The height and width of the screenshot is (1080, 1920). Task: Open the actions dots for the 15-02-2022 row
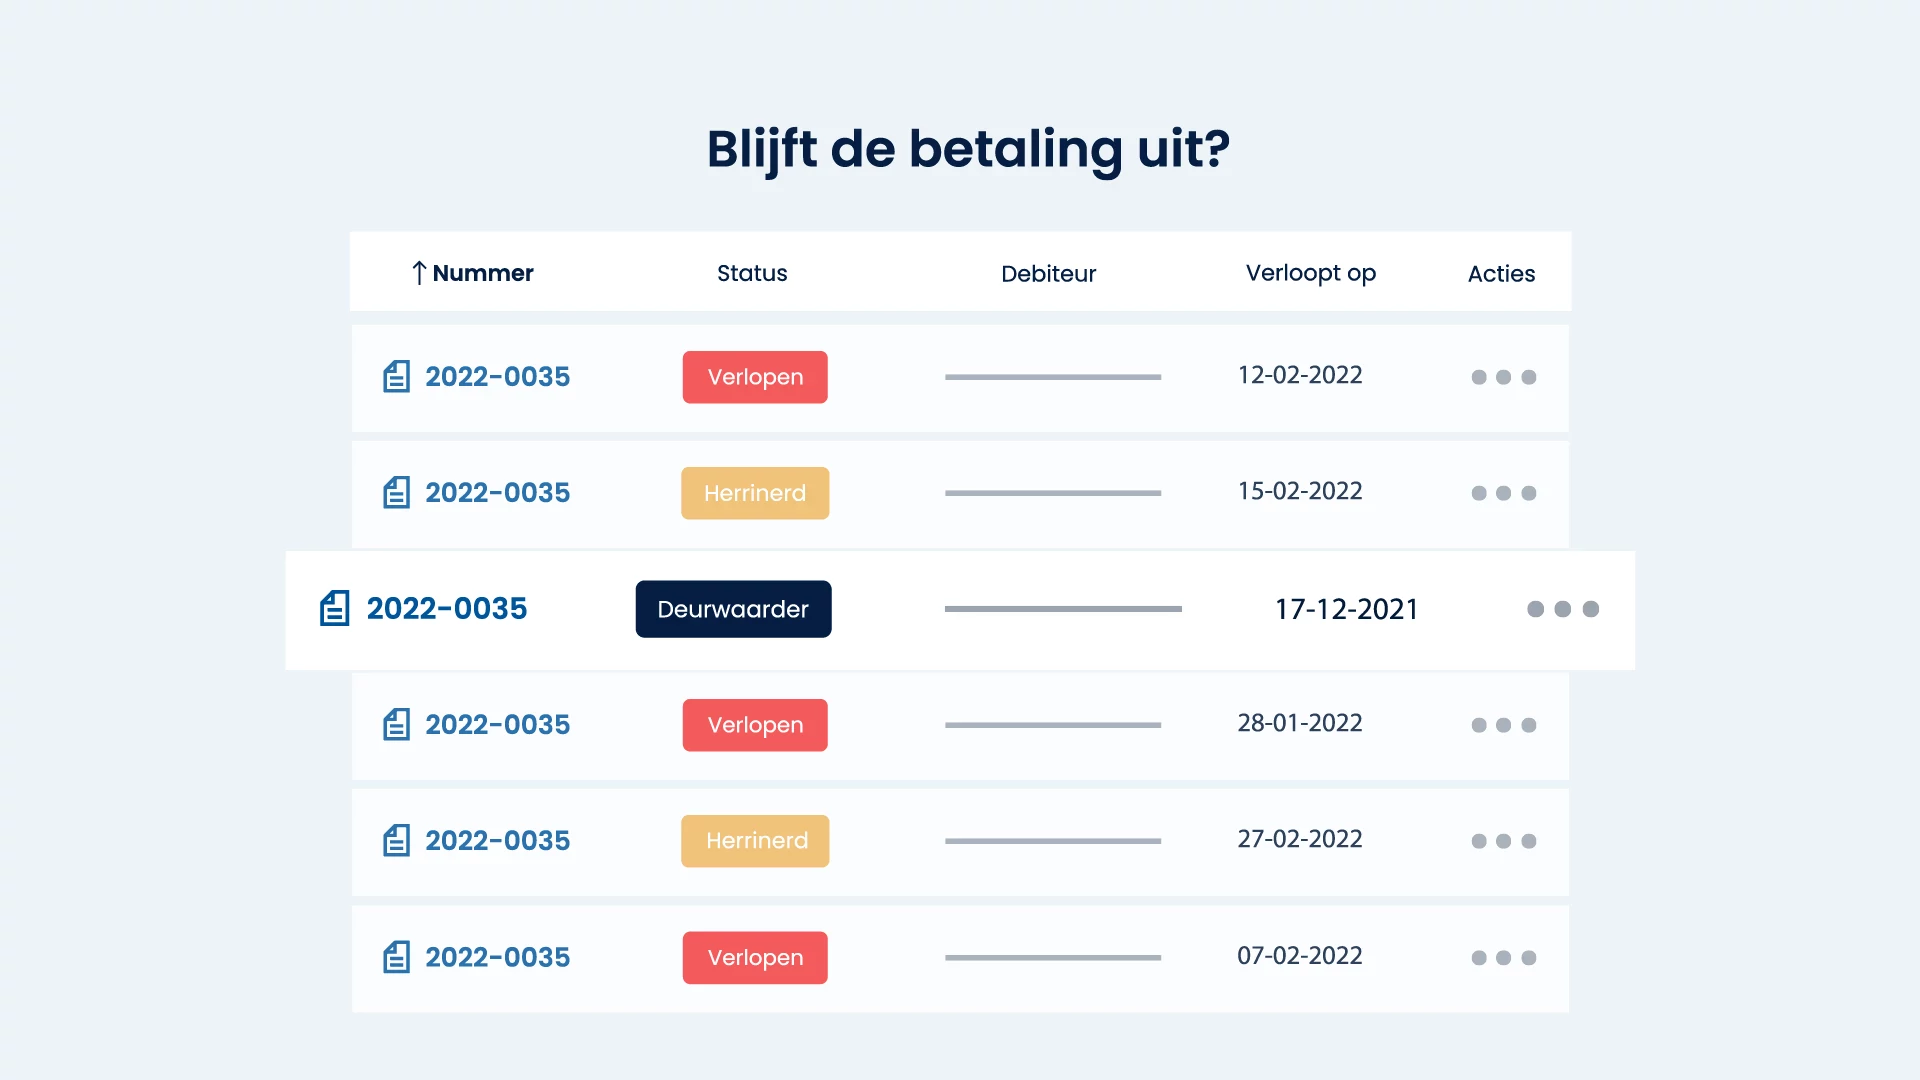click(x=1503, y=493)
